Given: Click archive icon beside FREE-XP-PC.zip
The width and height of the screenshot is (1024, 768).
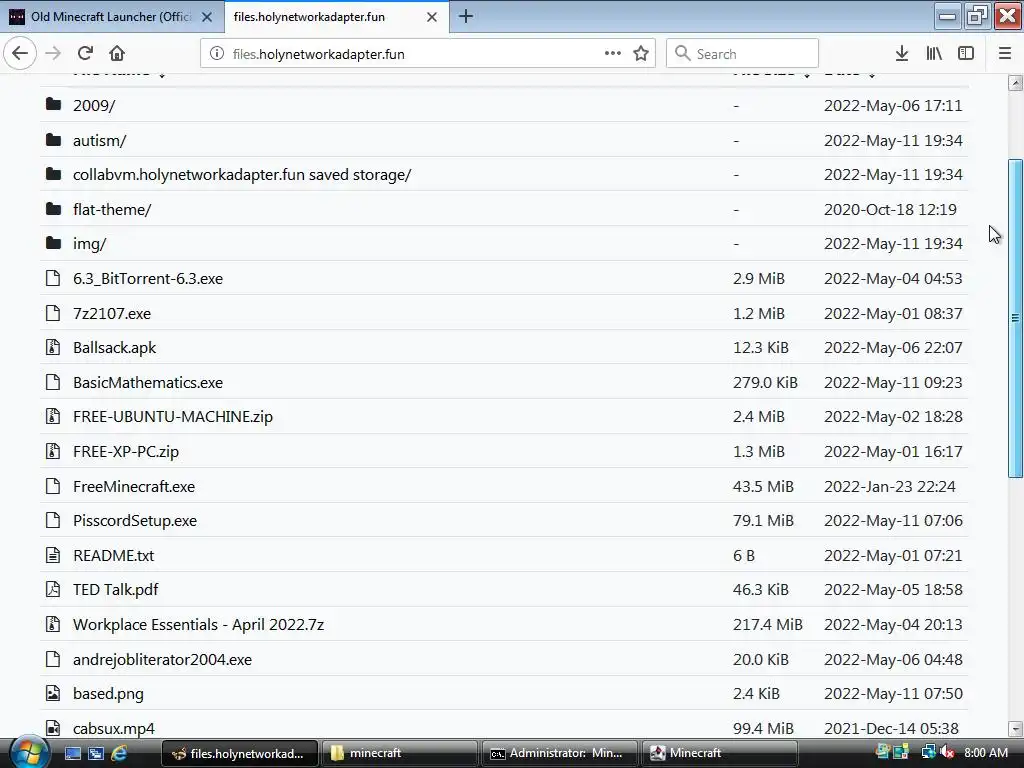Looking at the screenshot, I should (53, 451).
